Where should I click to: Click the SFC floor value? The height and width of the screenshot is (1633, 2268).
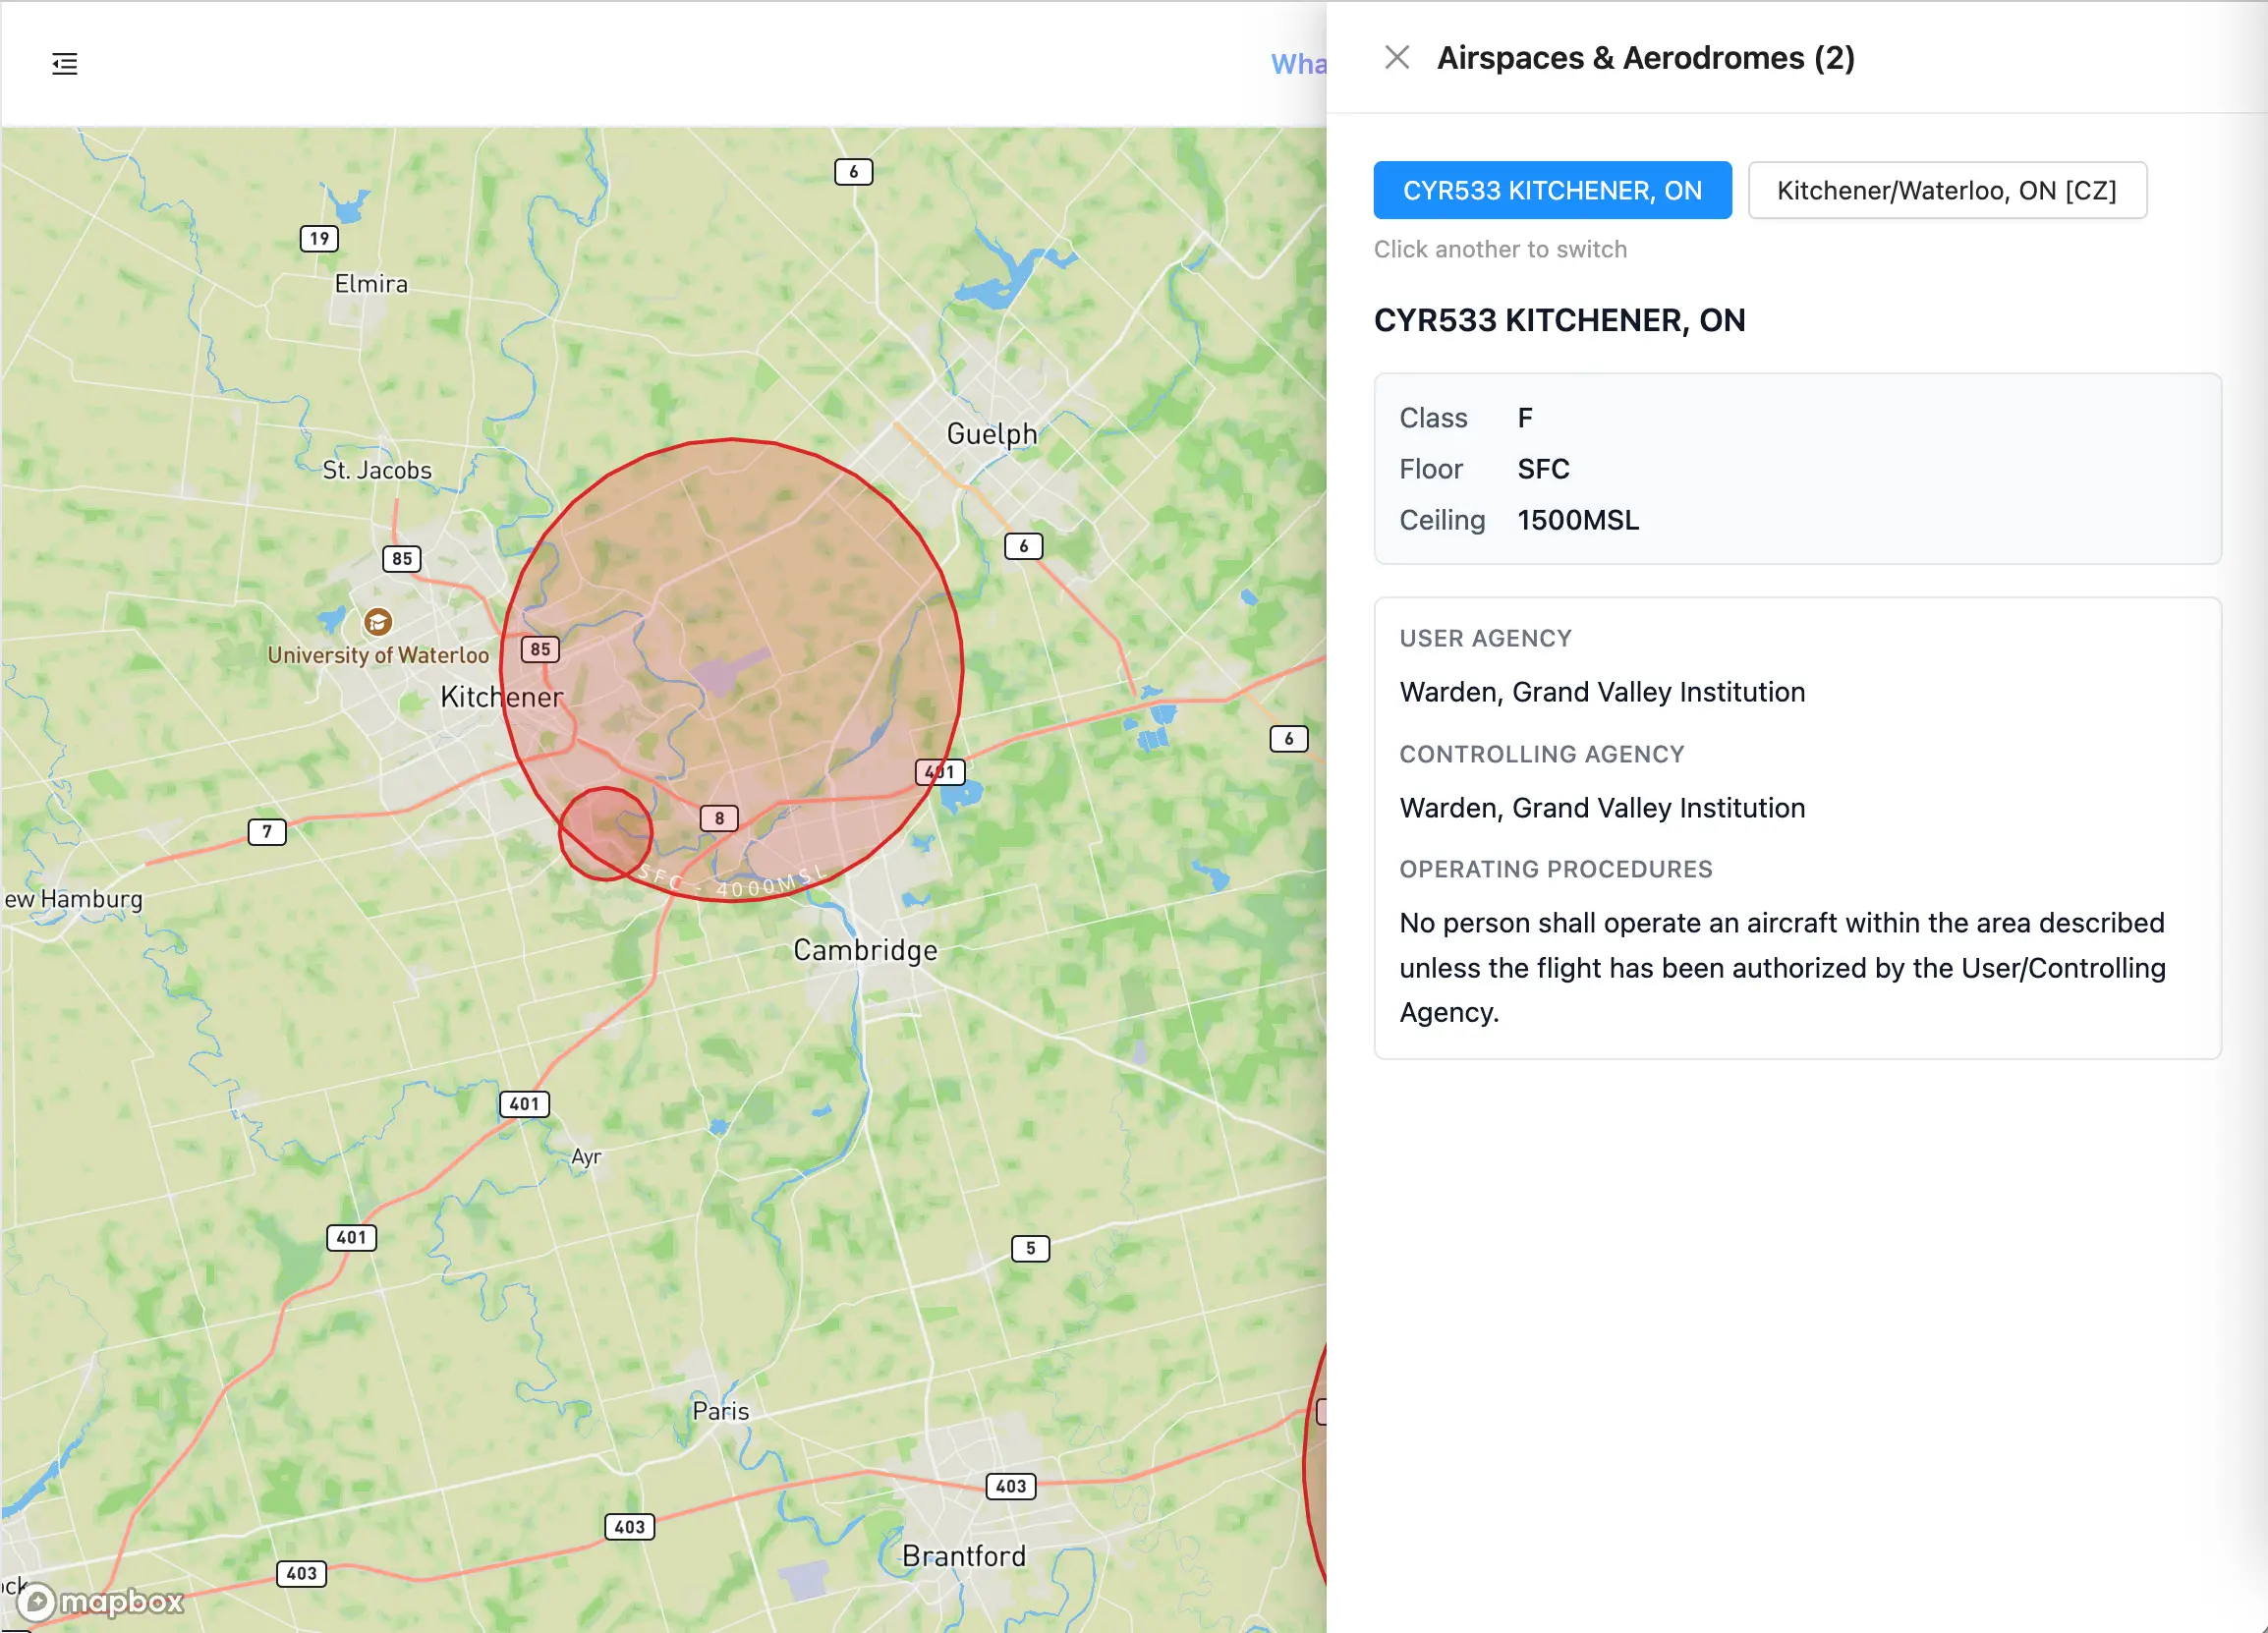point(1543,469)
